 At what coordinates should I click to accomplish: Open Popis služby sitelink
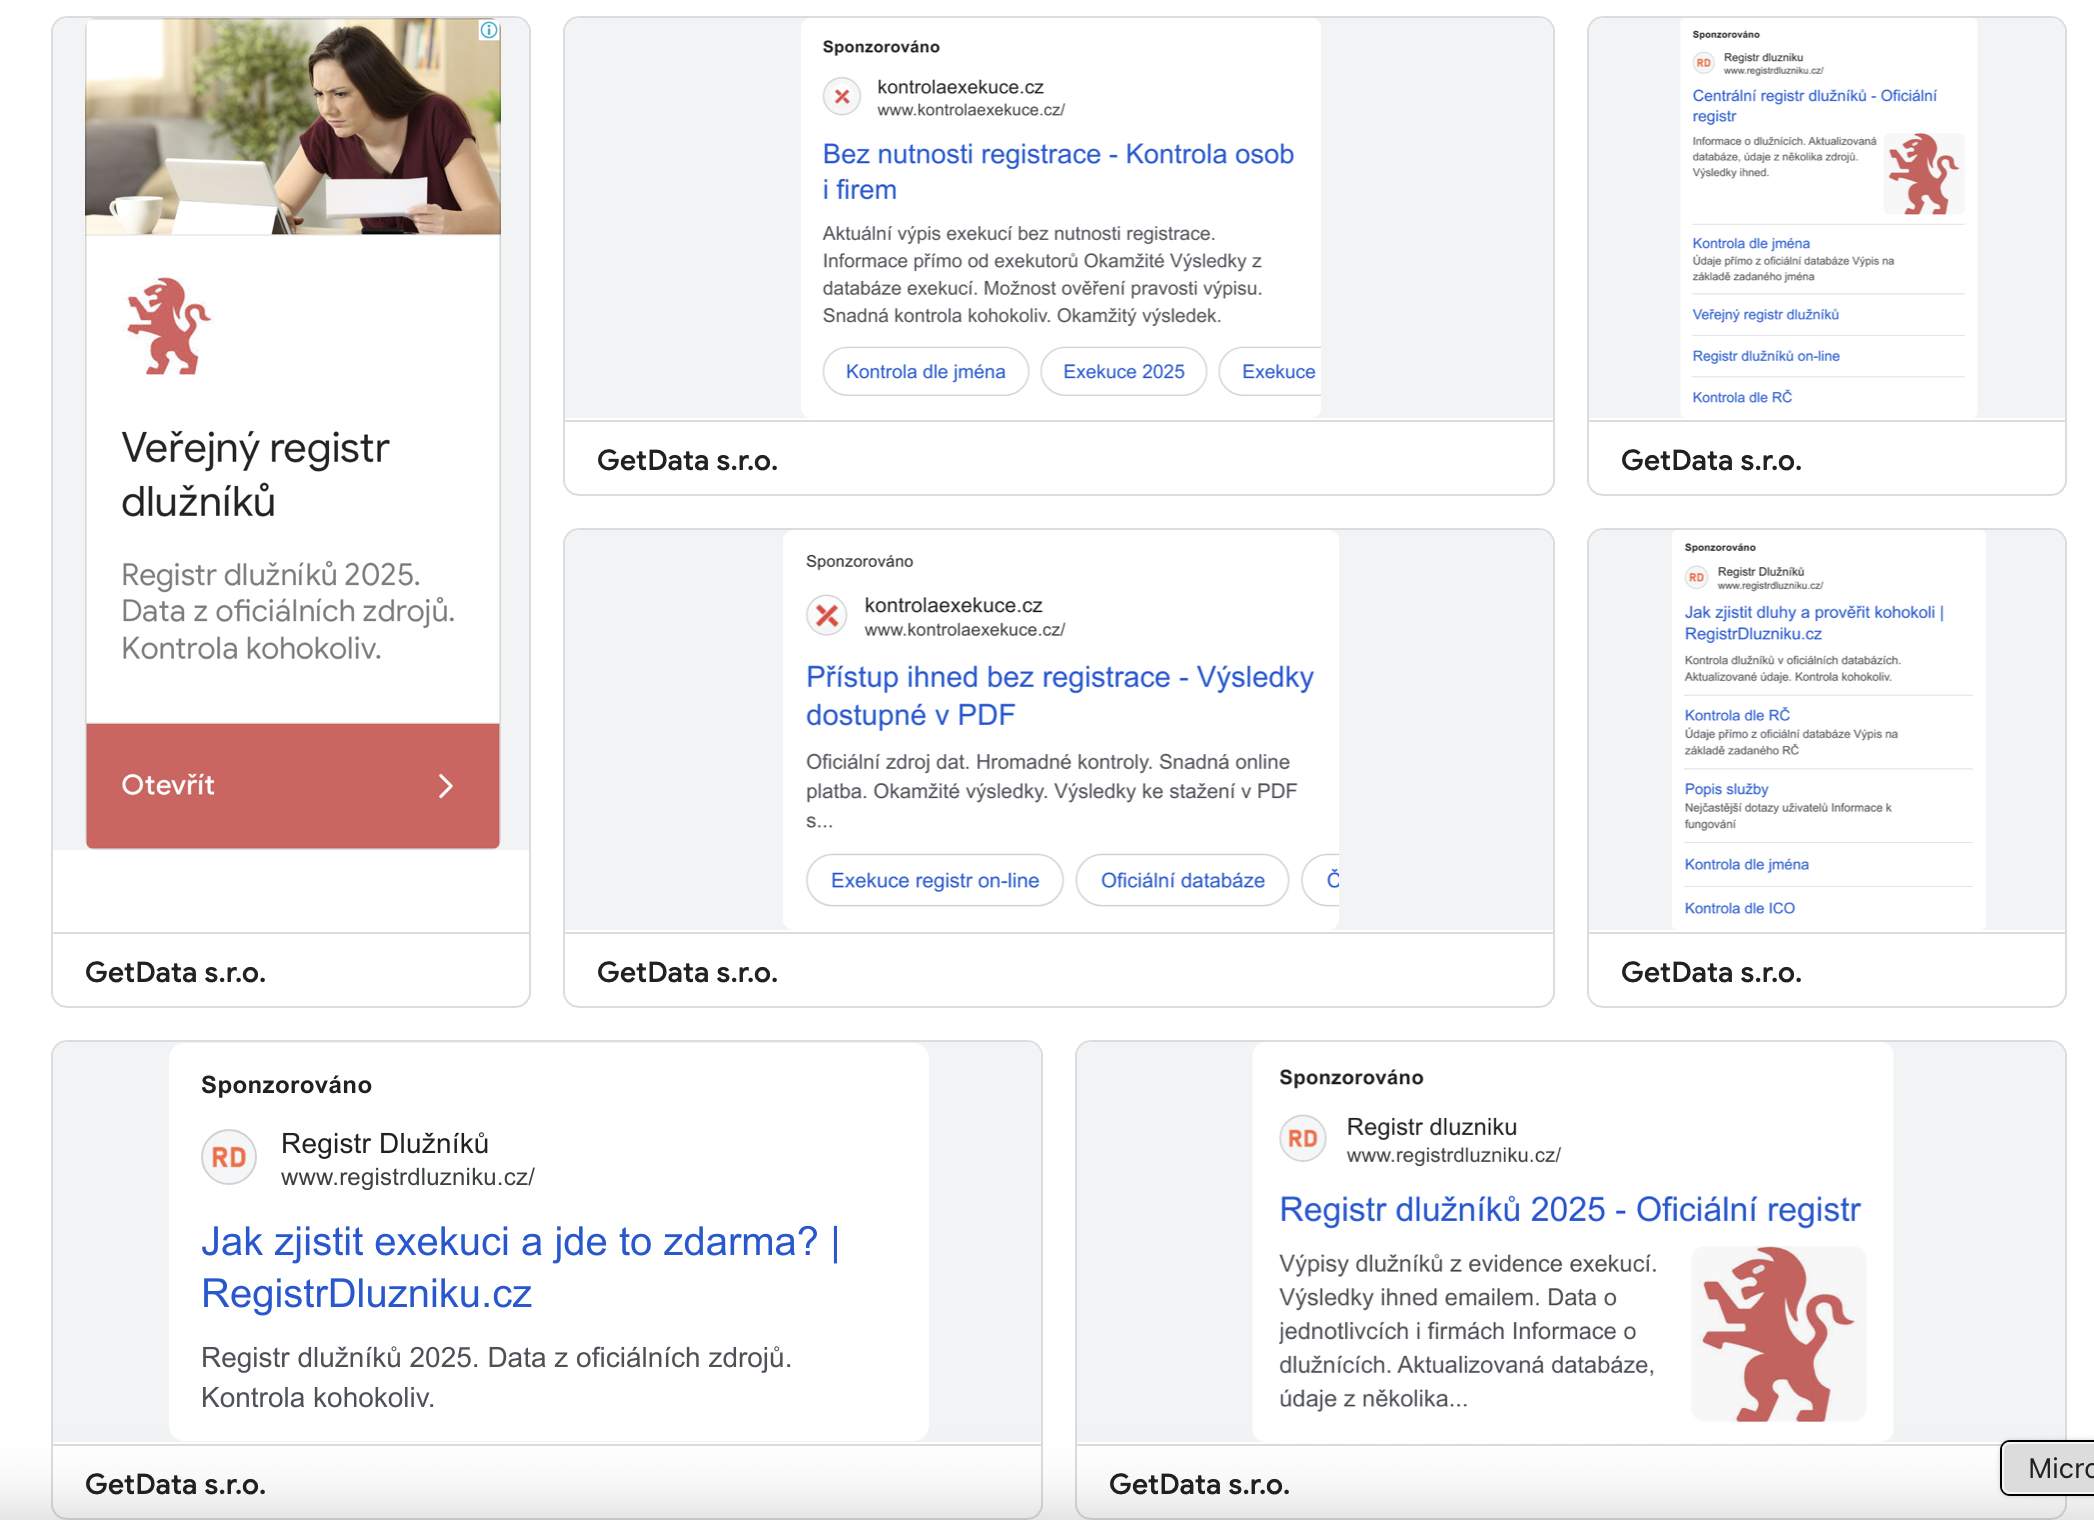pos(1726,789)
